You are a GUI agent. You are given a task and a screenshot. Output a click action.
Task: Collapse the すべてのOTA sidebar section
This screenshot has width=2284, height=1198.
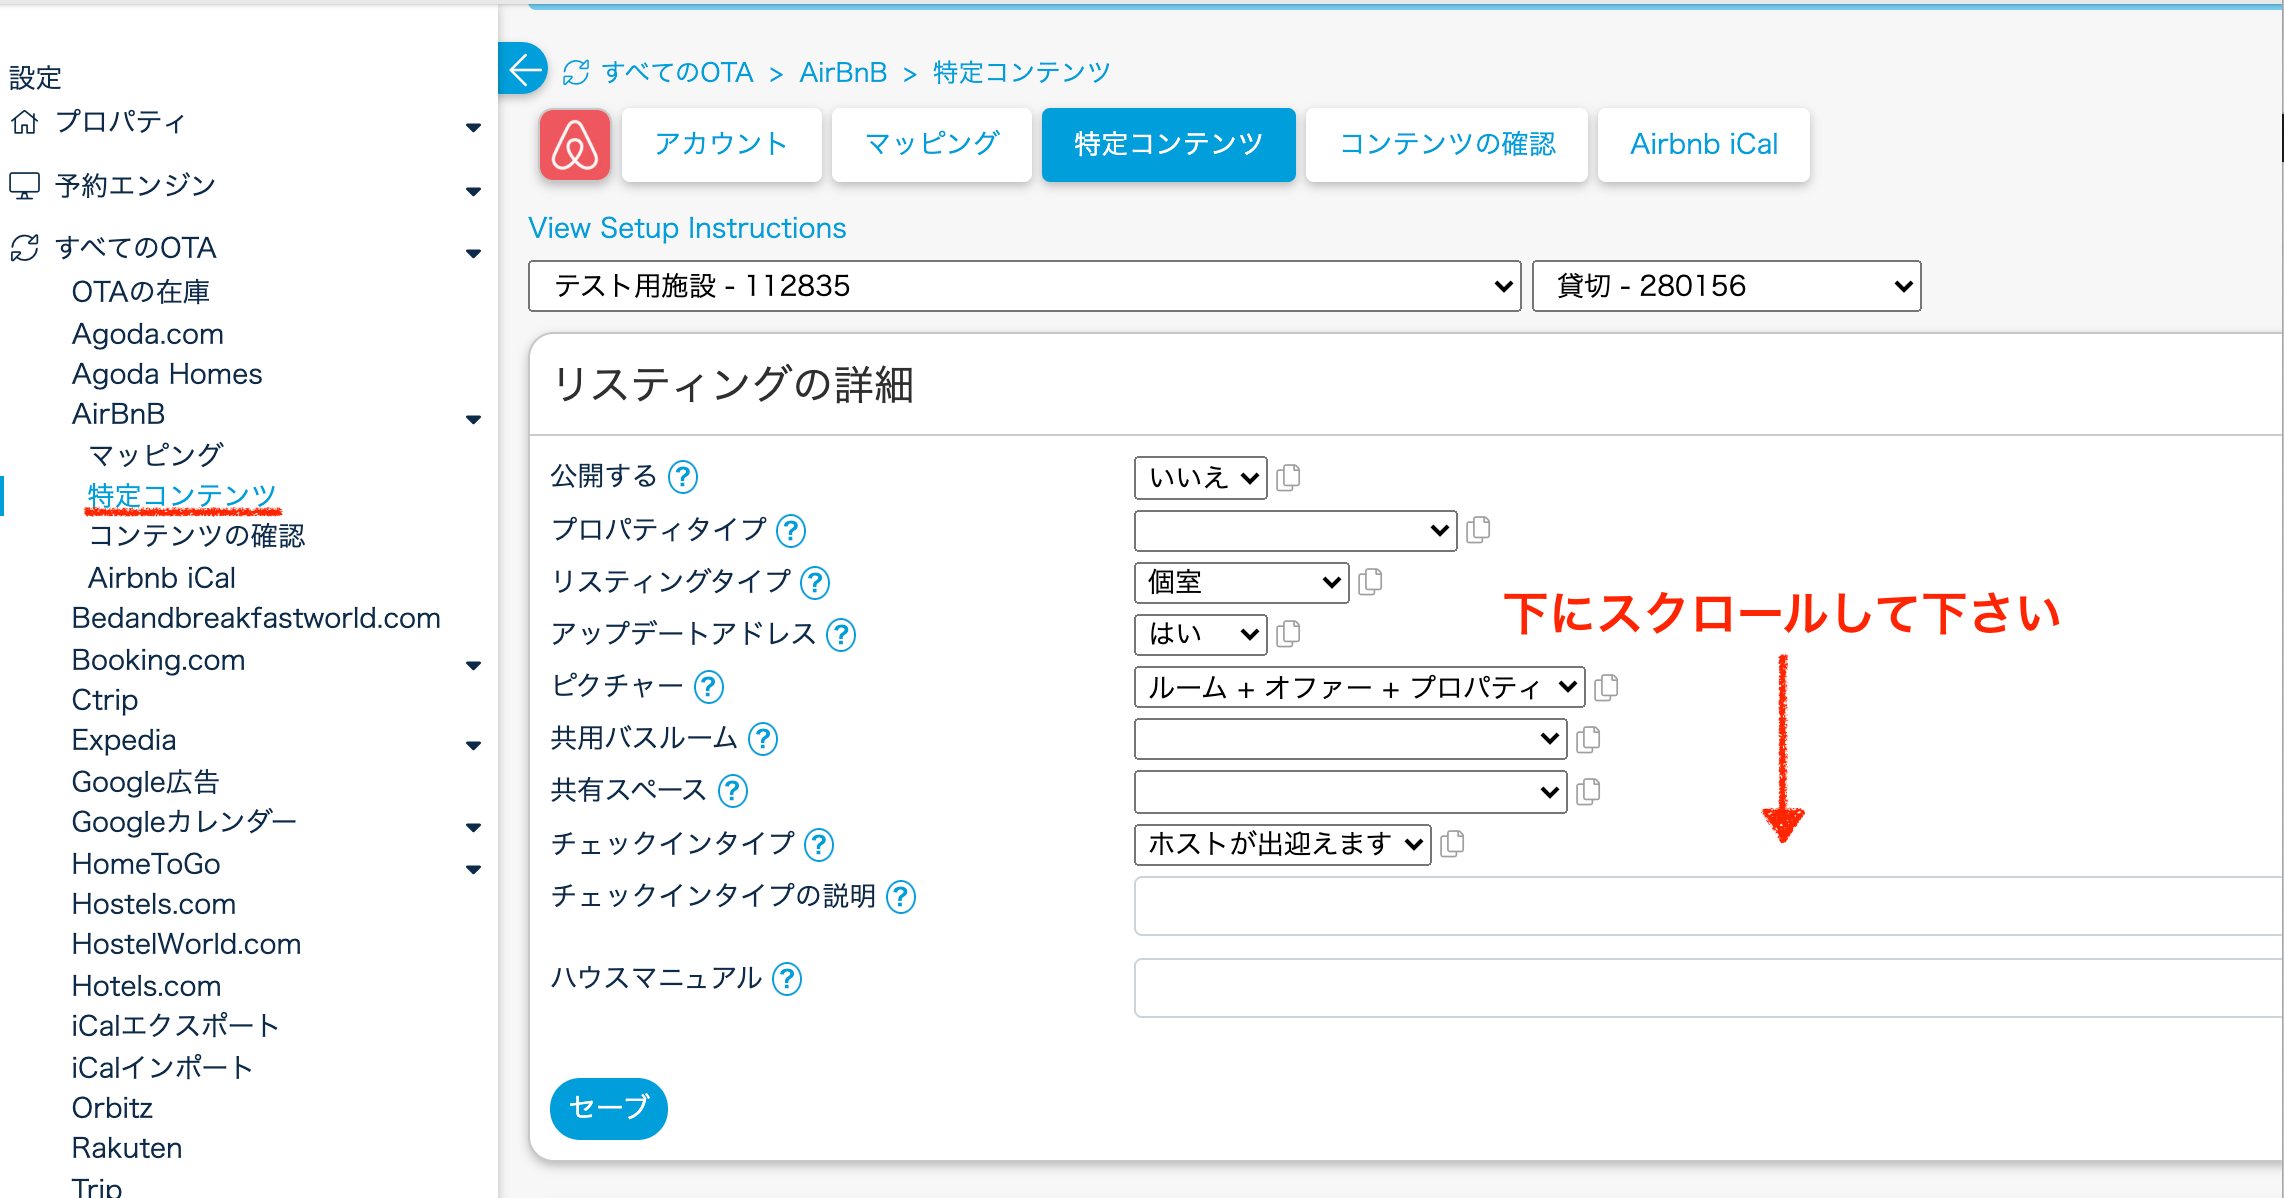click(x=474, y=253)
